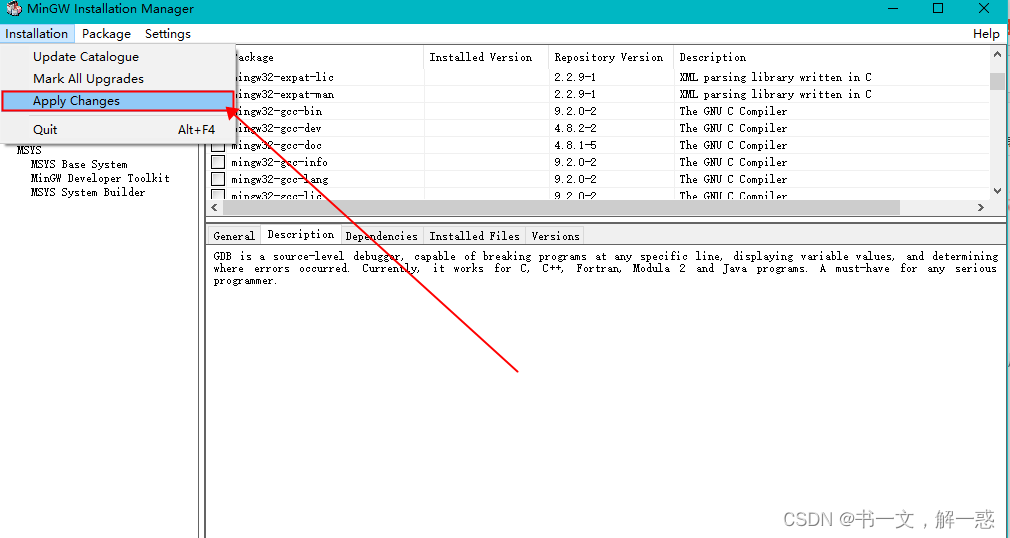Image resolution: width=1010 pixels, height=538 pixels.
Task: Click the GDB description paragraph text
Action: pos(605,268)
